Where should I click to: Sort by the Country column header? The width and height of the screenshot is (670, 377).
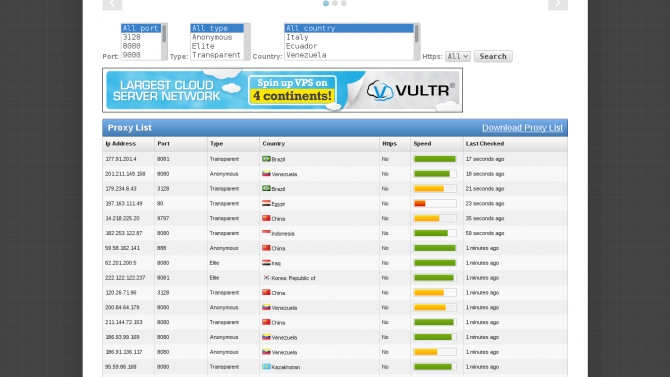click(273, 144)
